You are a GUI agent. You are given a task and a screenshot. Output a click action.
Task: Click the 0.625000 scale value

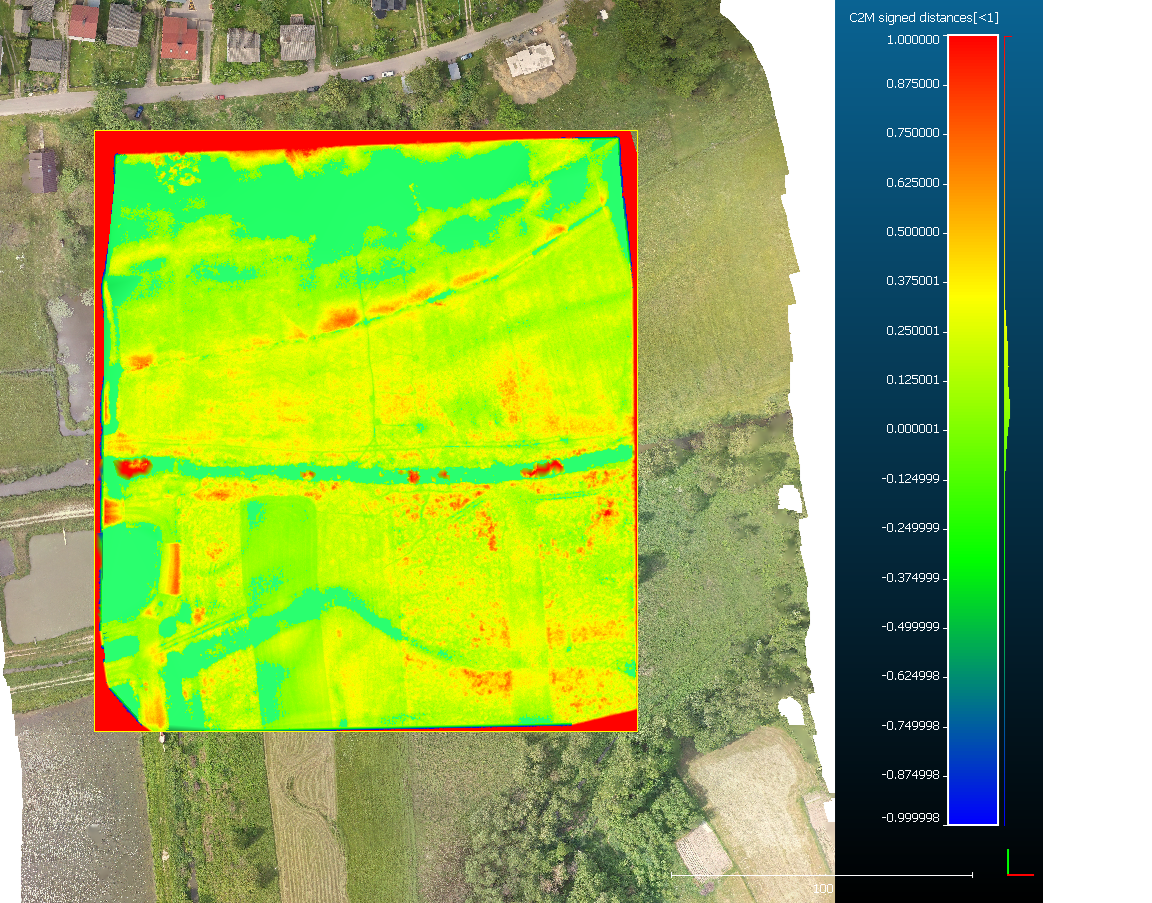(x=912, y=183)
